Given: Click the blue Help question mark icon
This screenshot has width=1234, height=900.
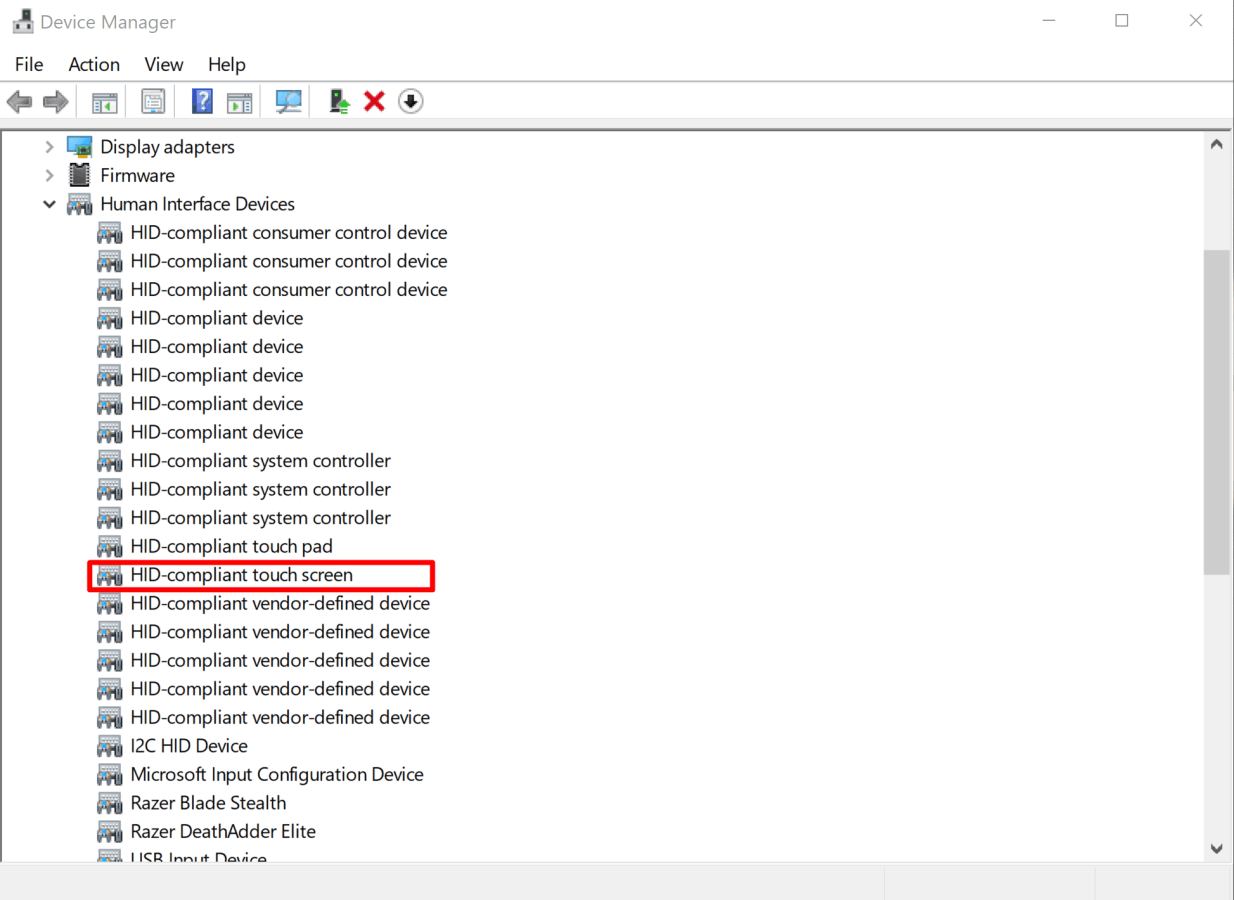Looking at the screenshot, I should 202,101.
